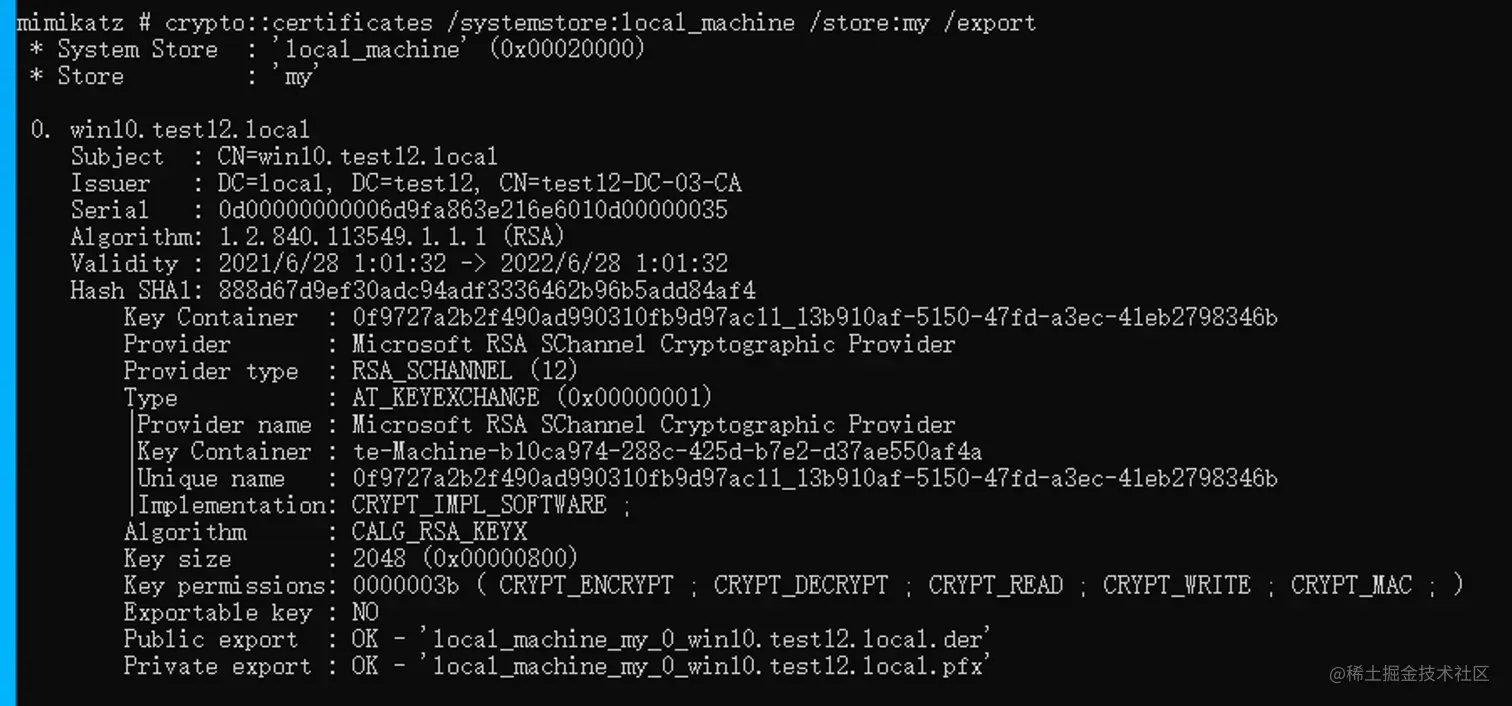Click the Hash SHA1 value
Screen dimensions: 1512x706
[x=487, y=291]
